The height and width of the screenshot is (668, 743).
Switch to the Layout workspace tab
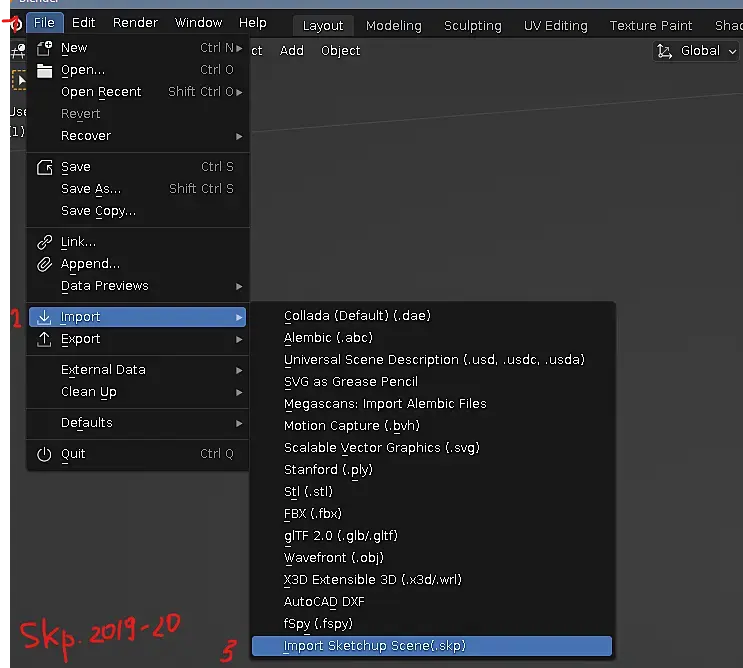pyautogui.click(x=323, y=26)
